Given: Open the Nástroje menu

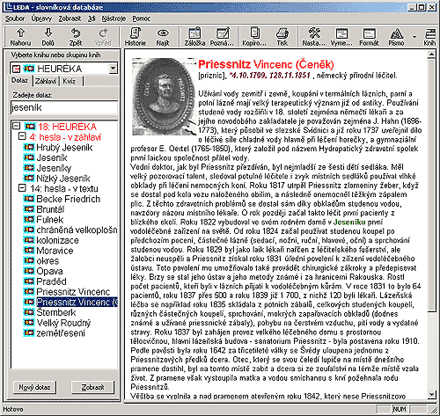Looking at the screenshot, I should [x=114, y=19].
